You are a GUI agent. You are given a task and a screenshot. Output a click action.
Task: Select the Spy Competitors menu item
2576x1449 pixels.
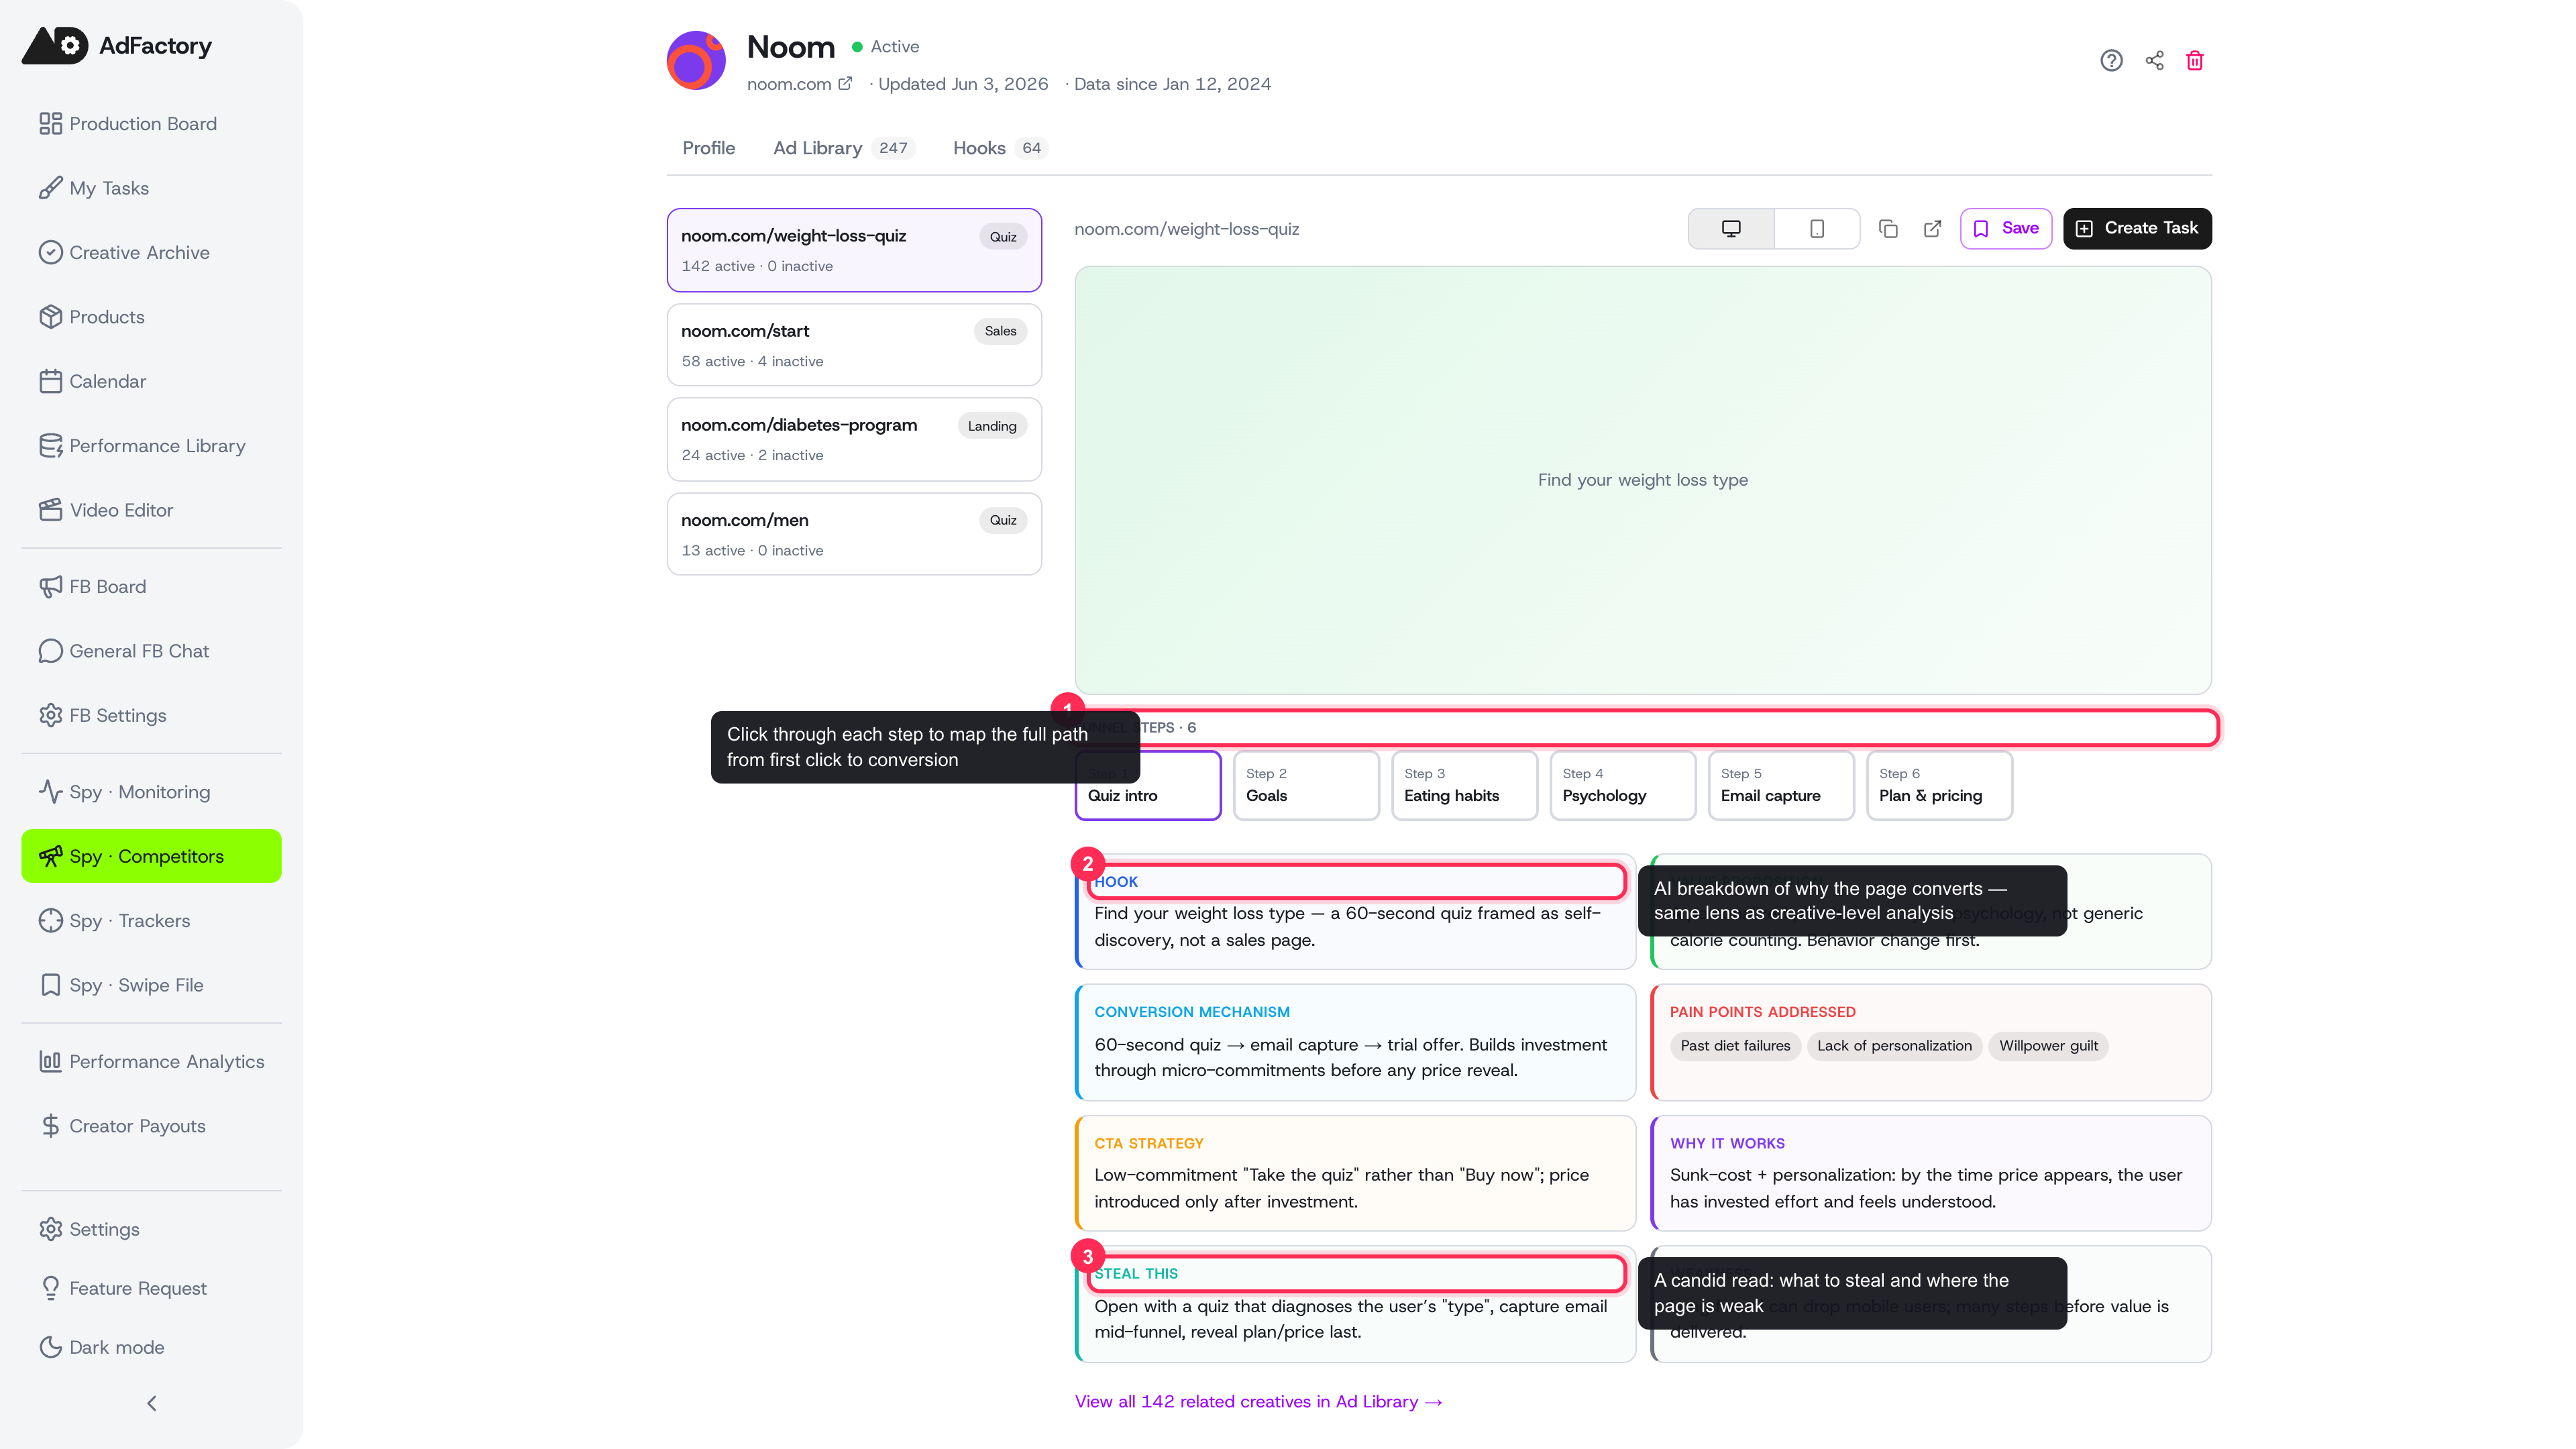[x=151, y=857]
